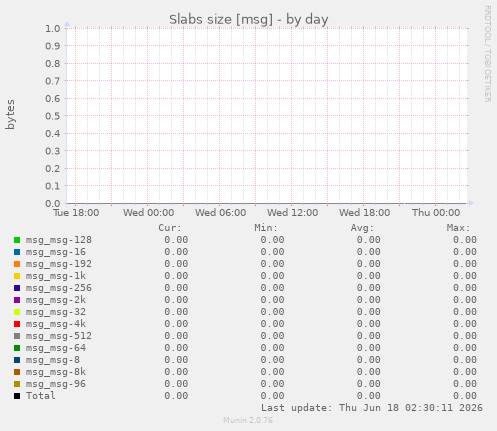497x431 pixels.
Task: Click the Tue 18:00 x-axis label
Action: (76, 213)
